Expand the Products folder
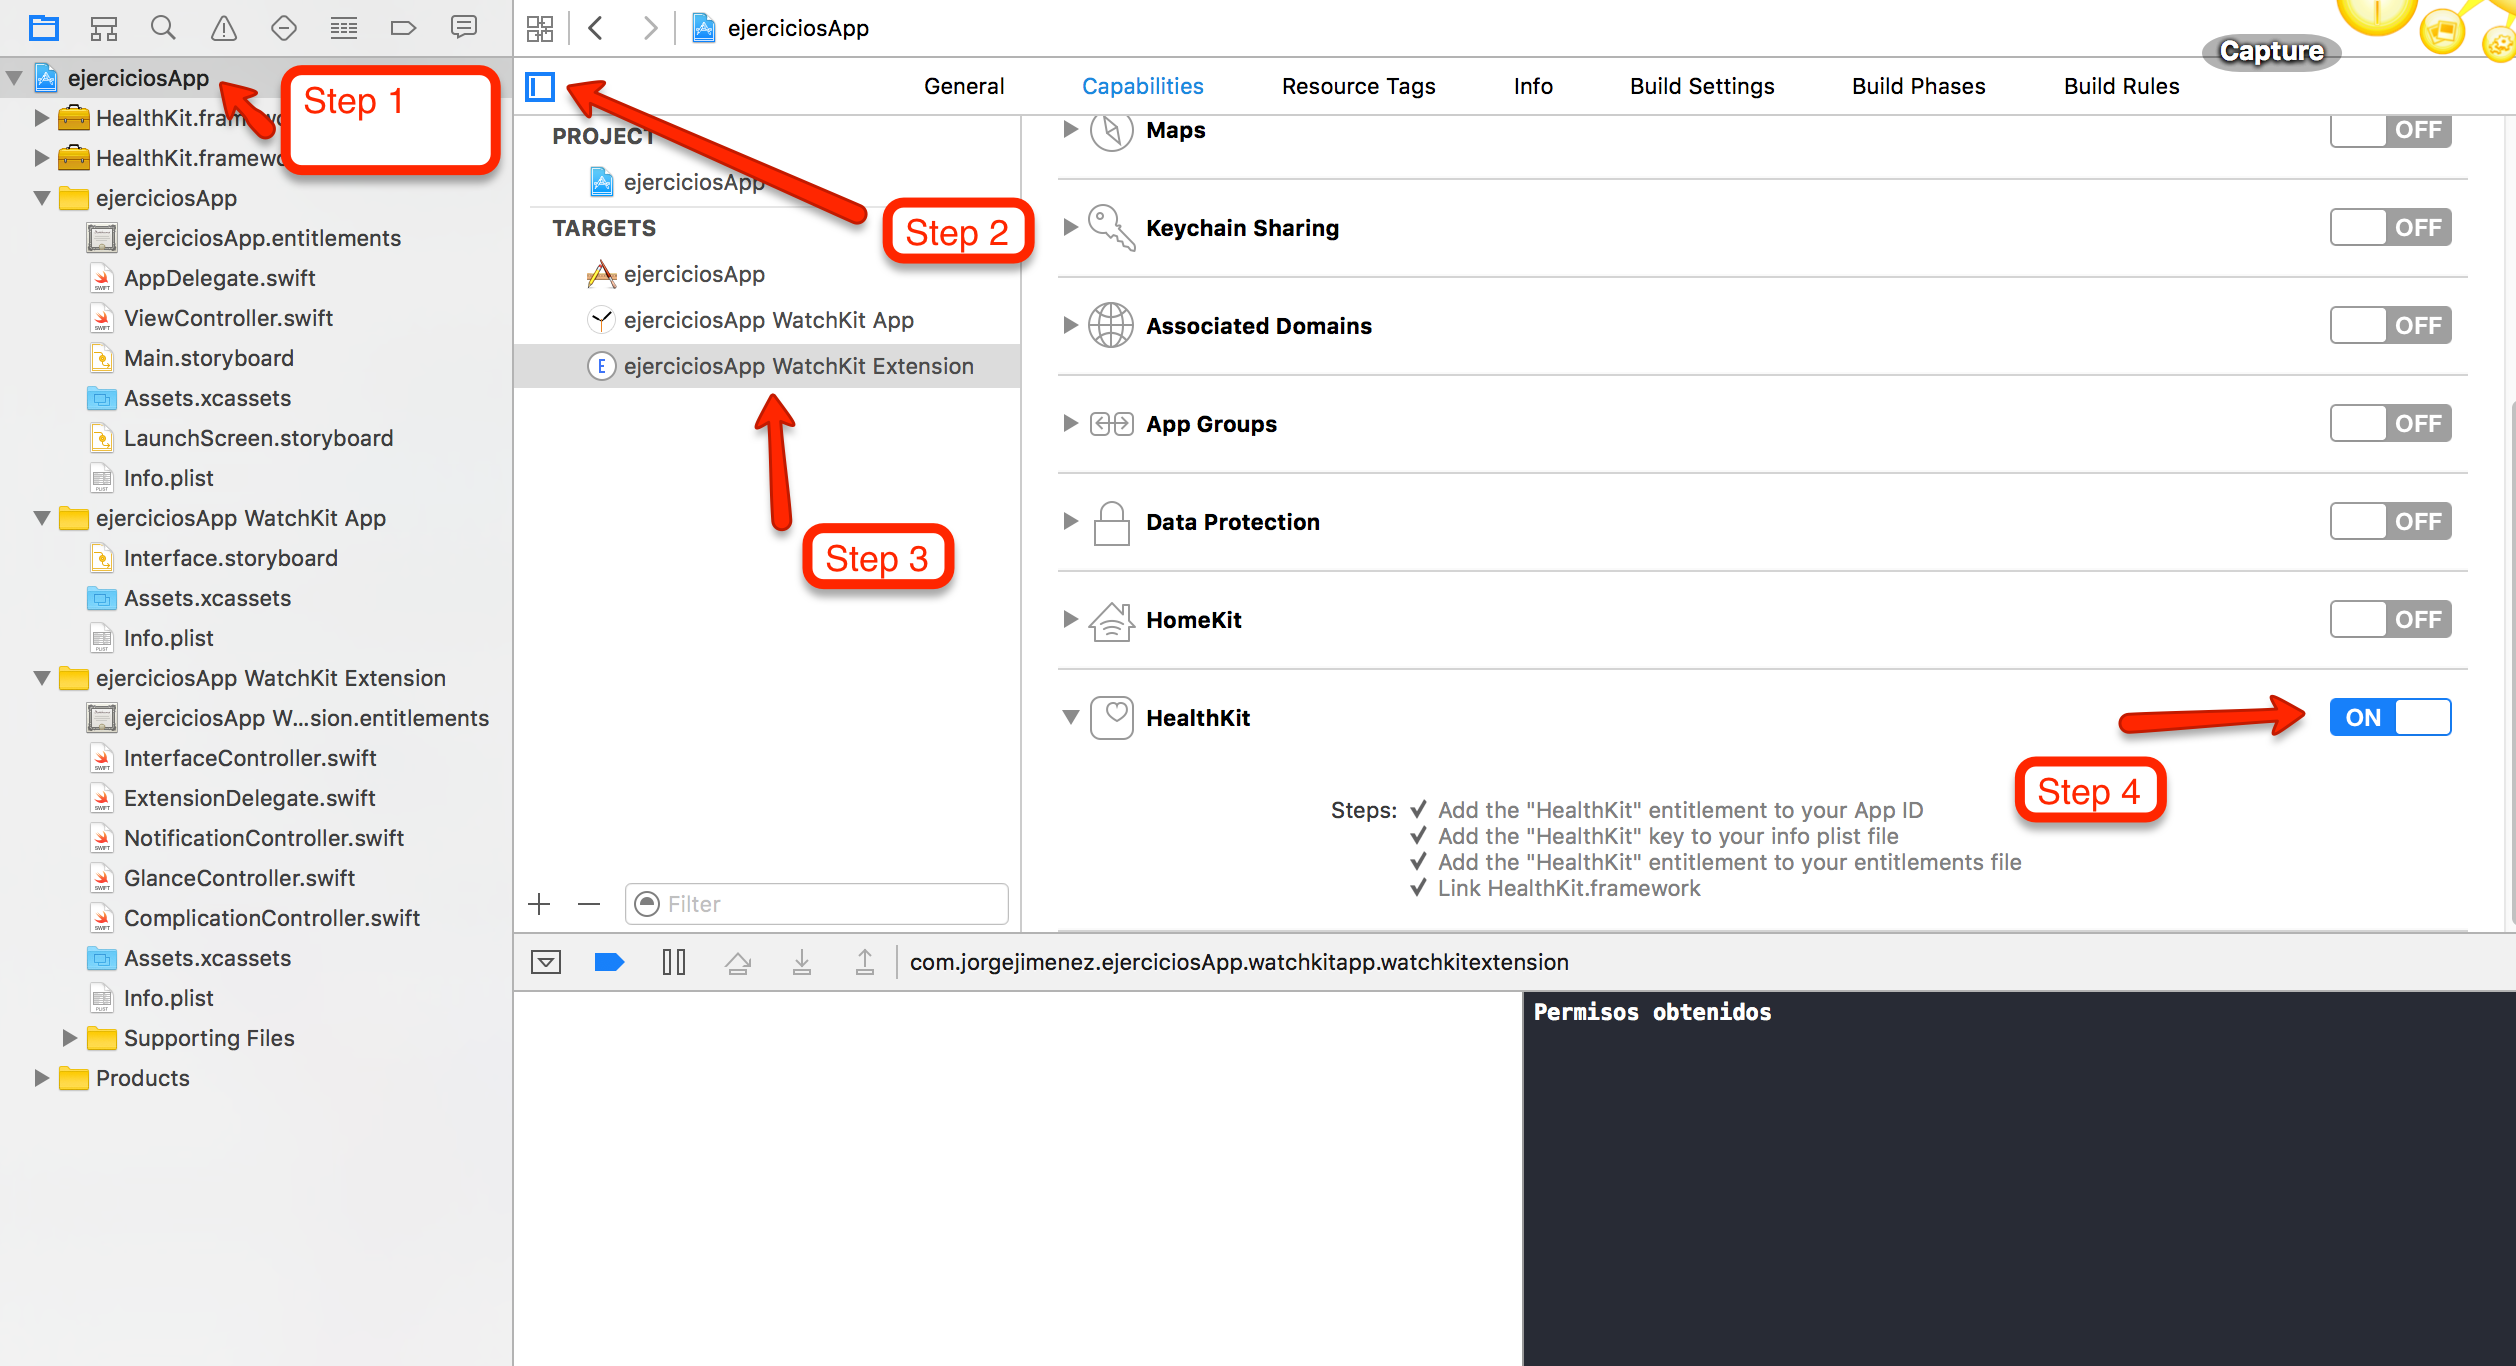 click(x=41, y=1078)
